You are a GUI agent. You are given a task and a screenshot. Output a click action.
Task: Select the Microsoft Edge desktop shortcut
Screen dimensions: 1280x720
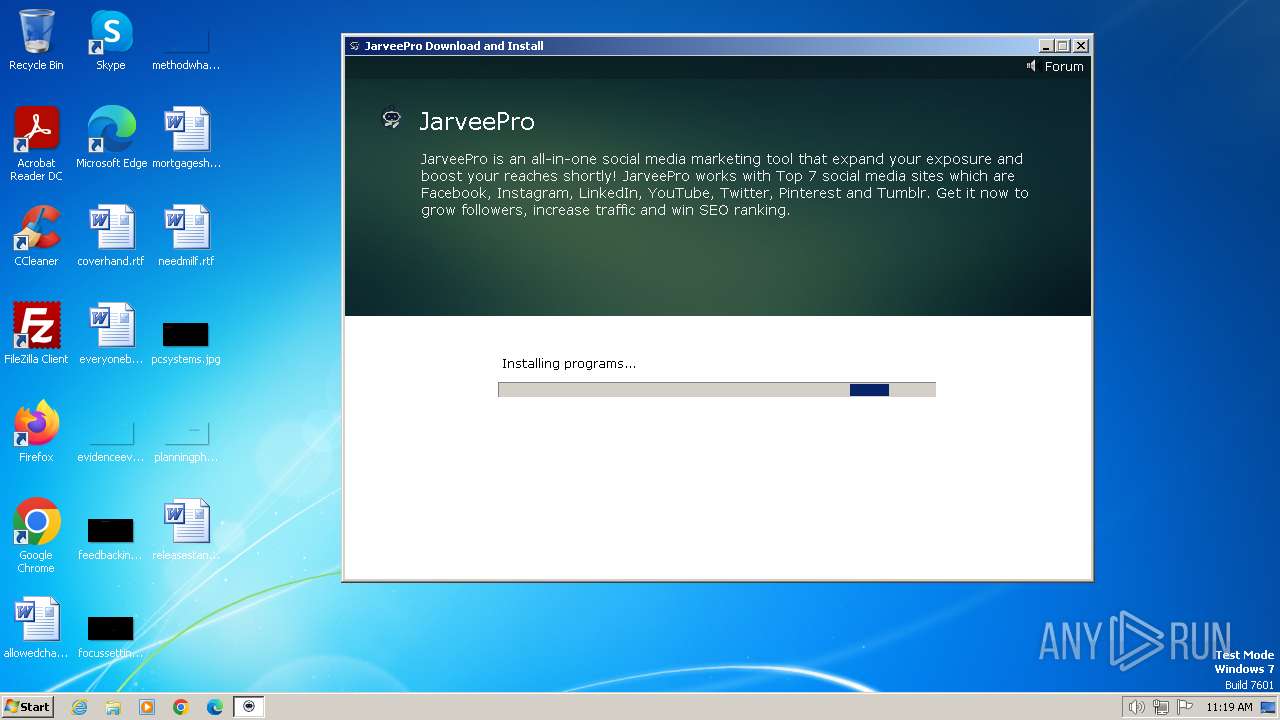pos(111,138)
